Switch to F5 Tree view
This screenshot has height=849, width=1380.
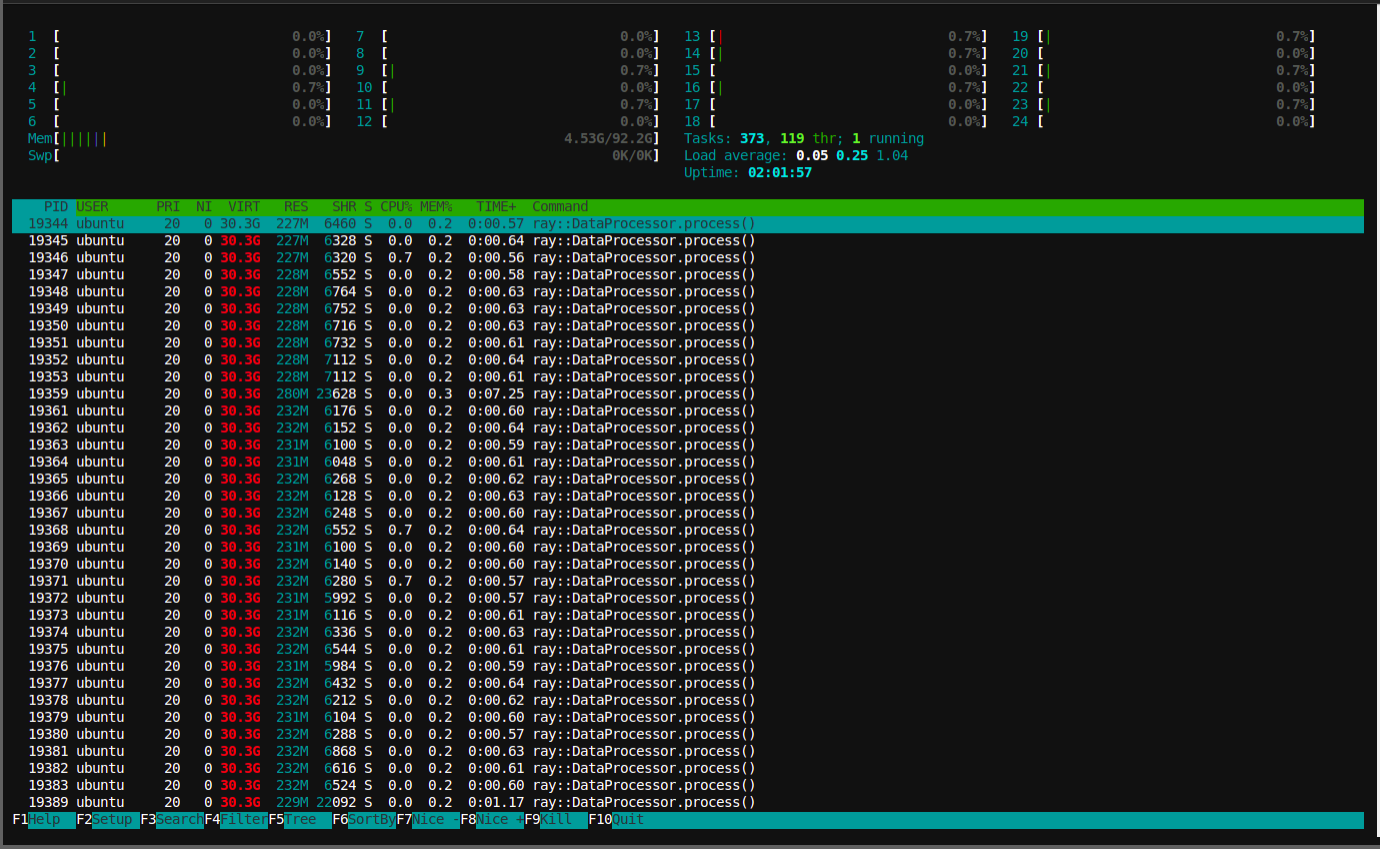(x=300, y=820)
